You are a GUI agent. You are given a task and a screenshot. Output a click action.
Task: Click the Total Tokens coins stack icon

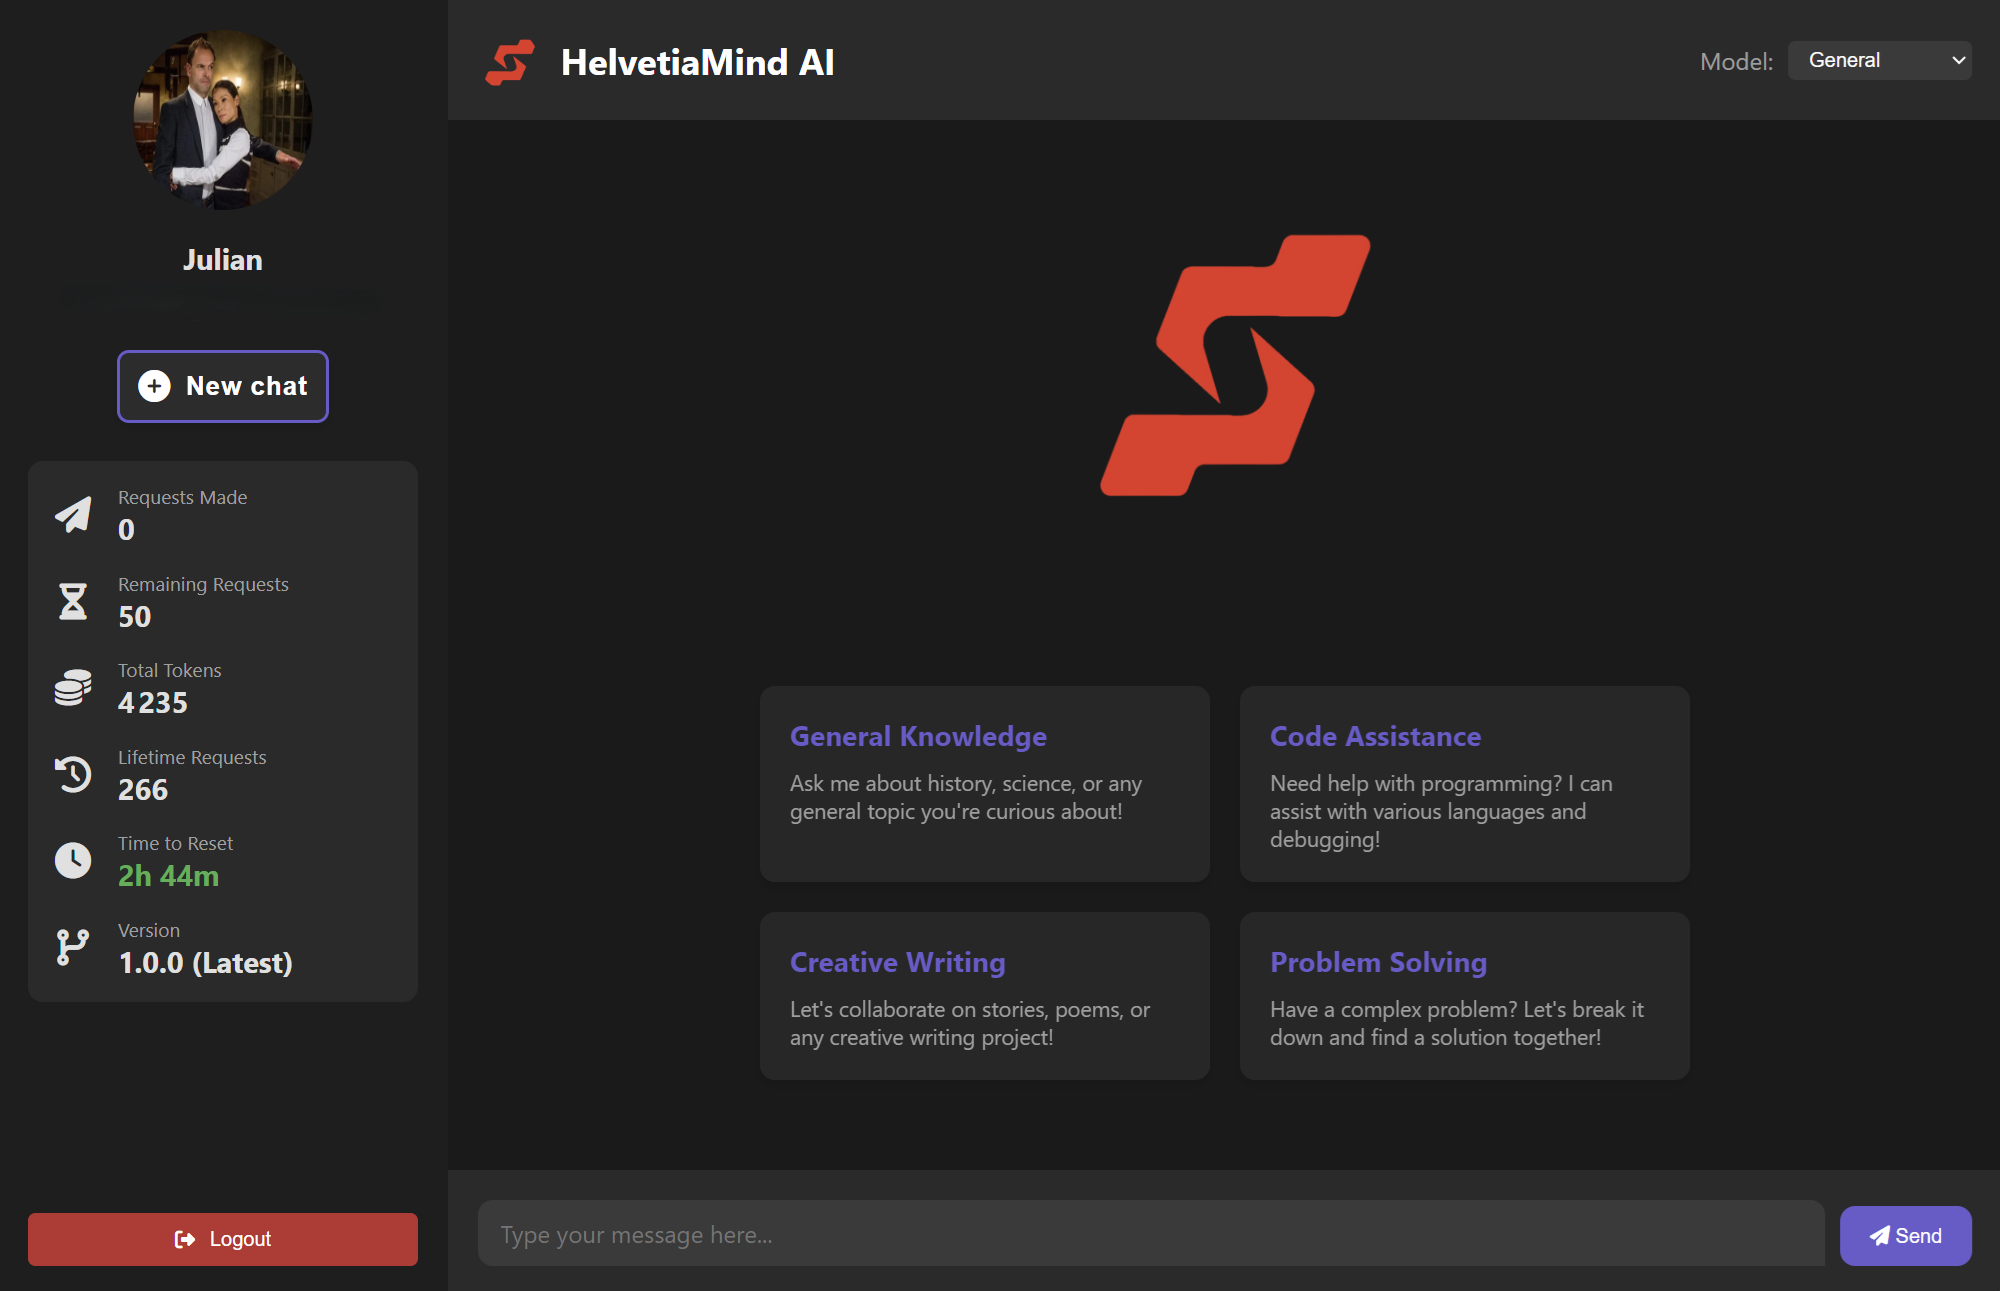73,685
